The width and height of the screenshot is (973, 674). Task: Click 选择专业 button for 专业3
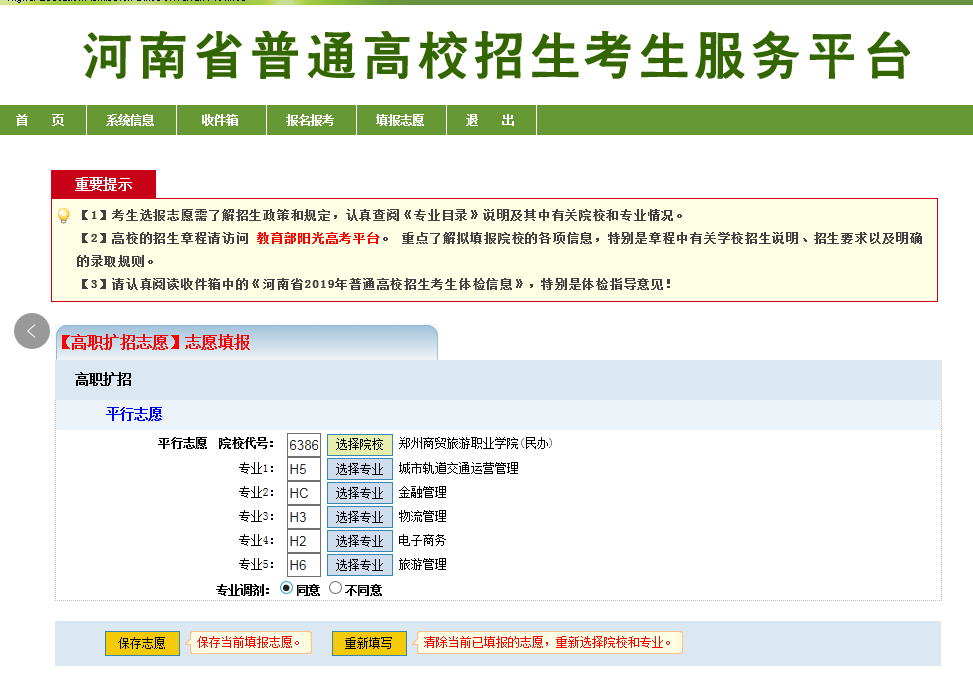359,517
